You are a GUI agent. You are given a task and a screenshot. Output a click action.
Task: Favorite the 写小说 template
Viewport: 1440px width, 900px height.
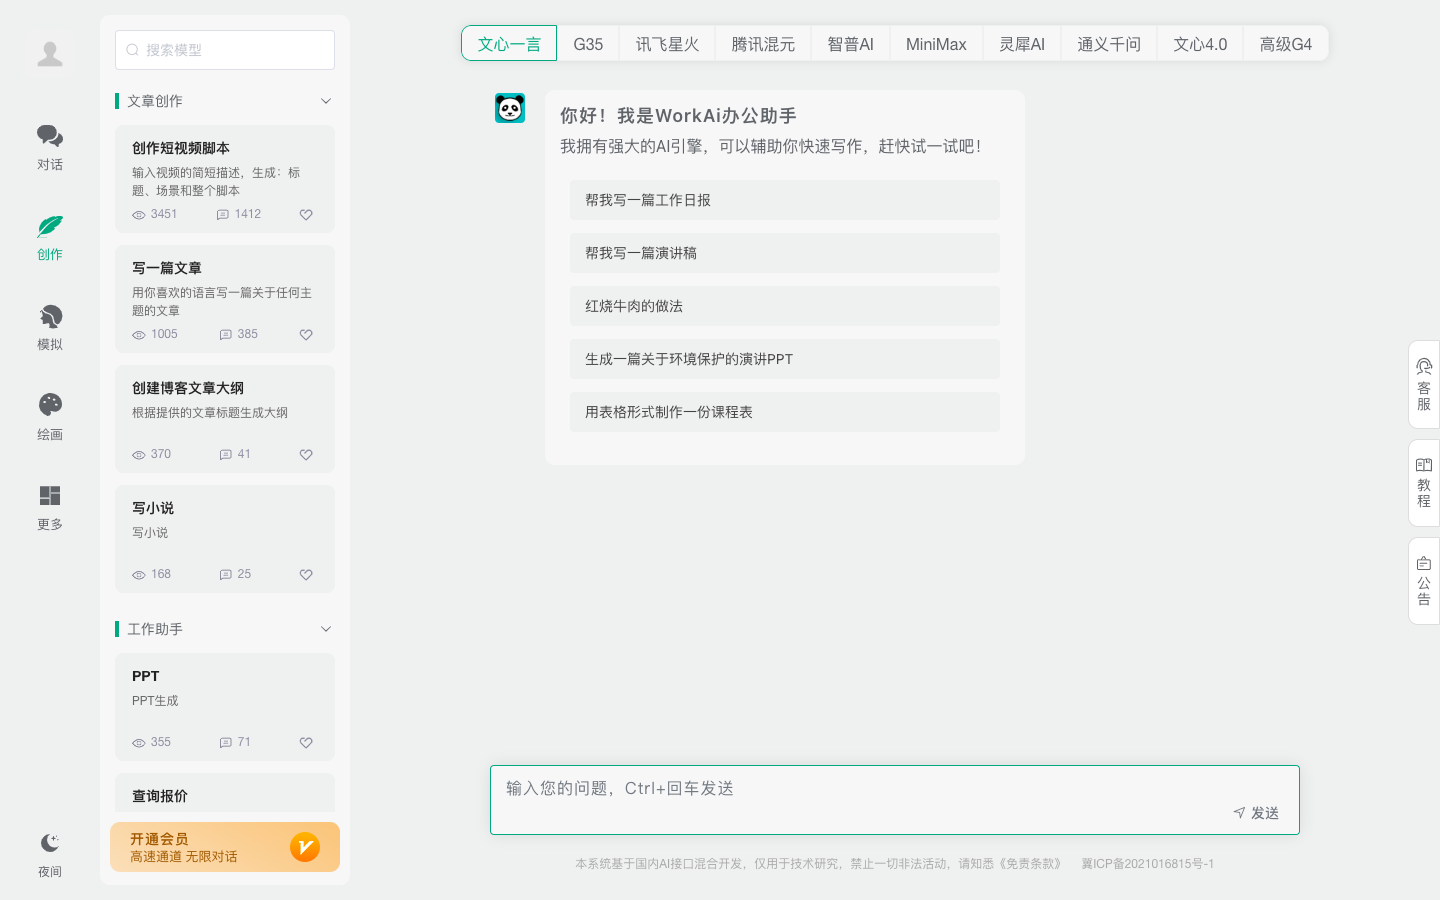305,574
